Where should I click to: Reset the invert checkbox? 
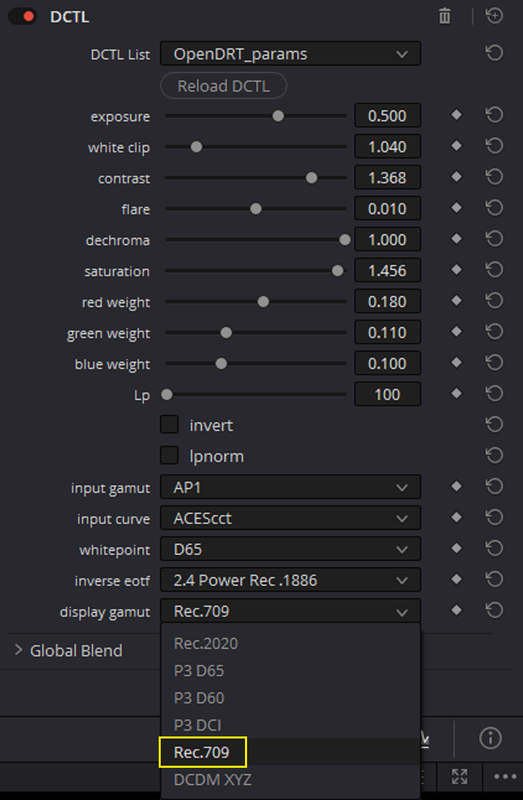point(494,424)
